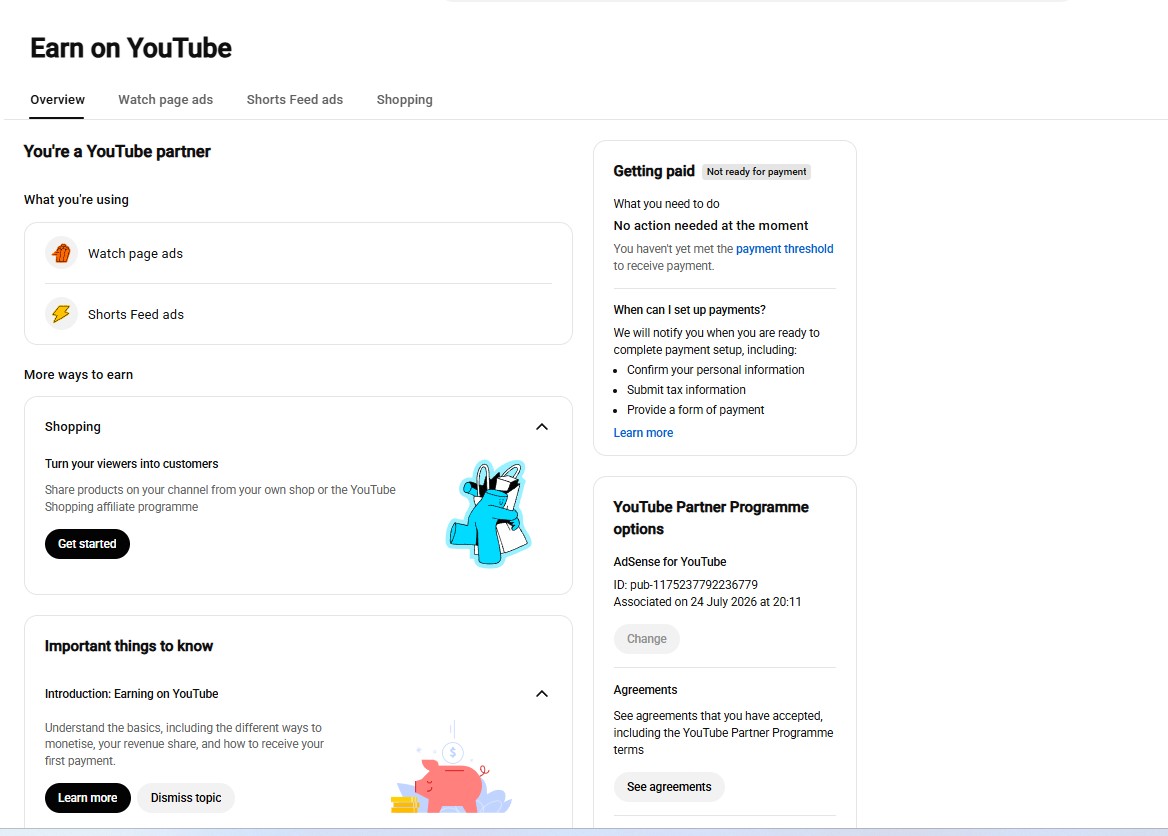Click the black Learn more button
The width and height of the screenshot is (1168, 836).
pyautogui.click(x=88, y=798)
